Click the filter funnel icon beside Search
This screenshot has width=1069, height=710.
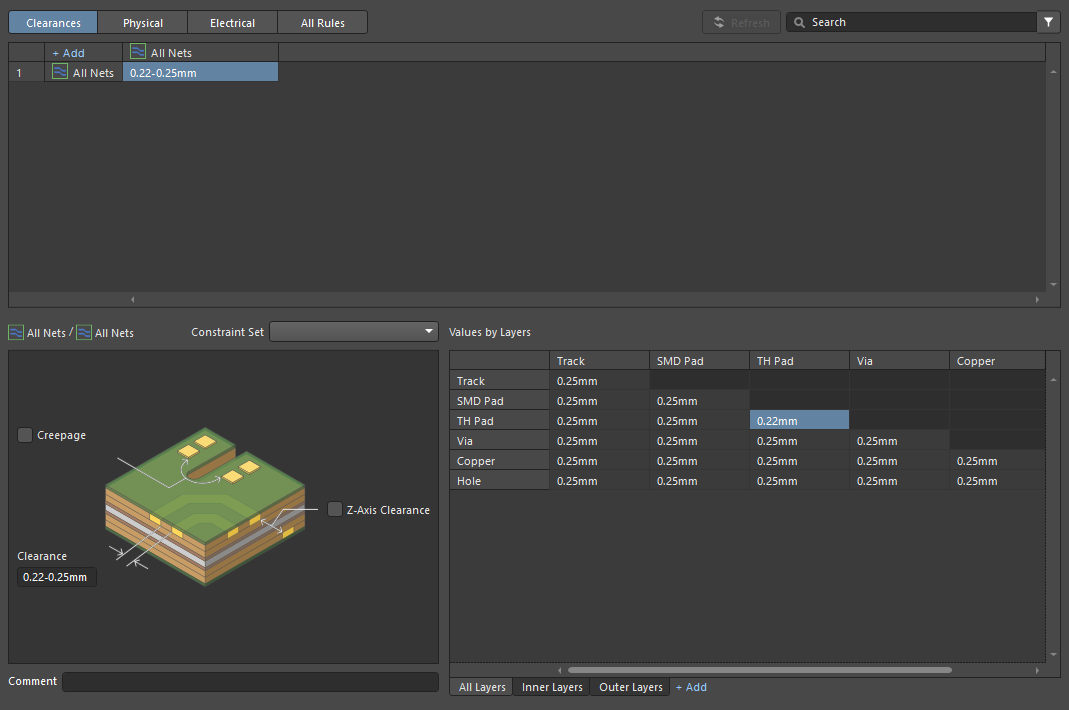pyautogui.click(x=1049, y=22)
